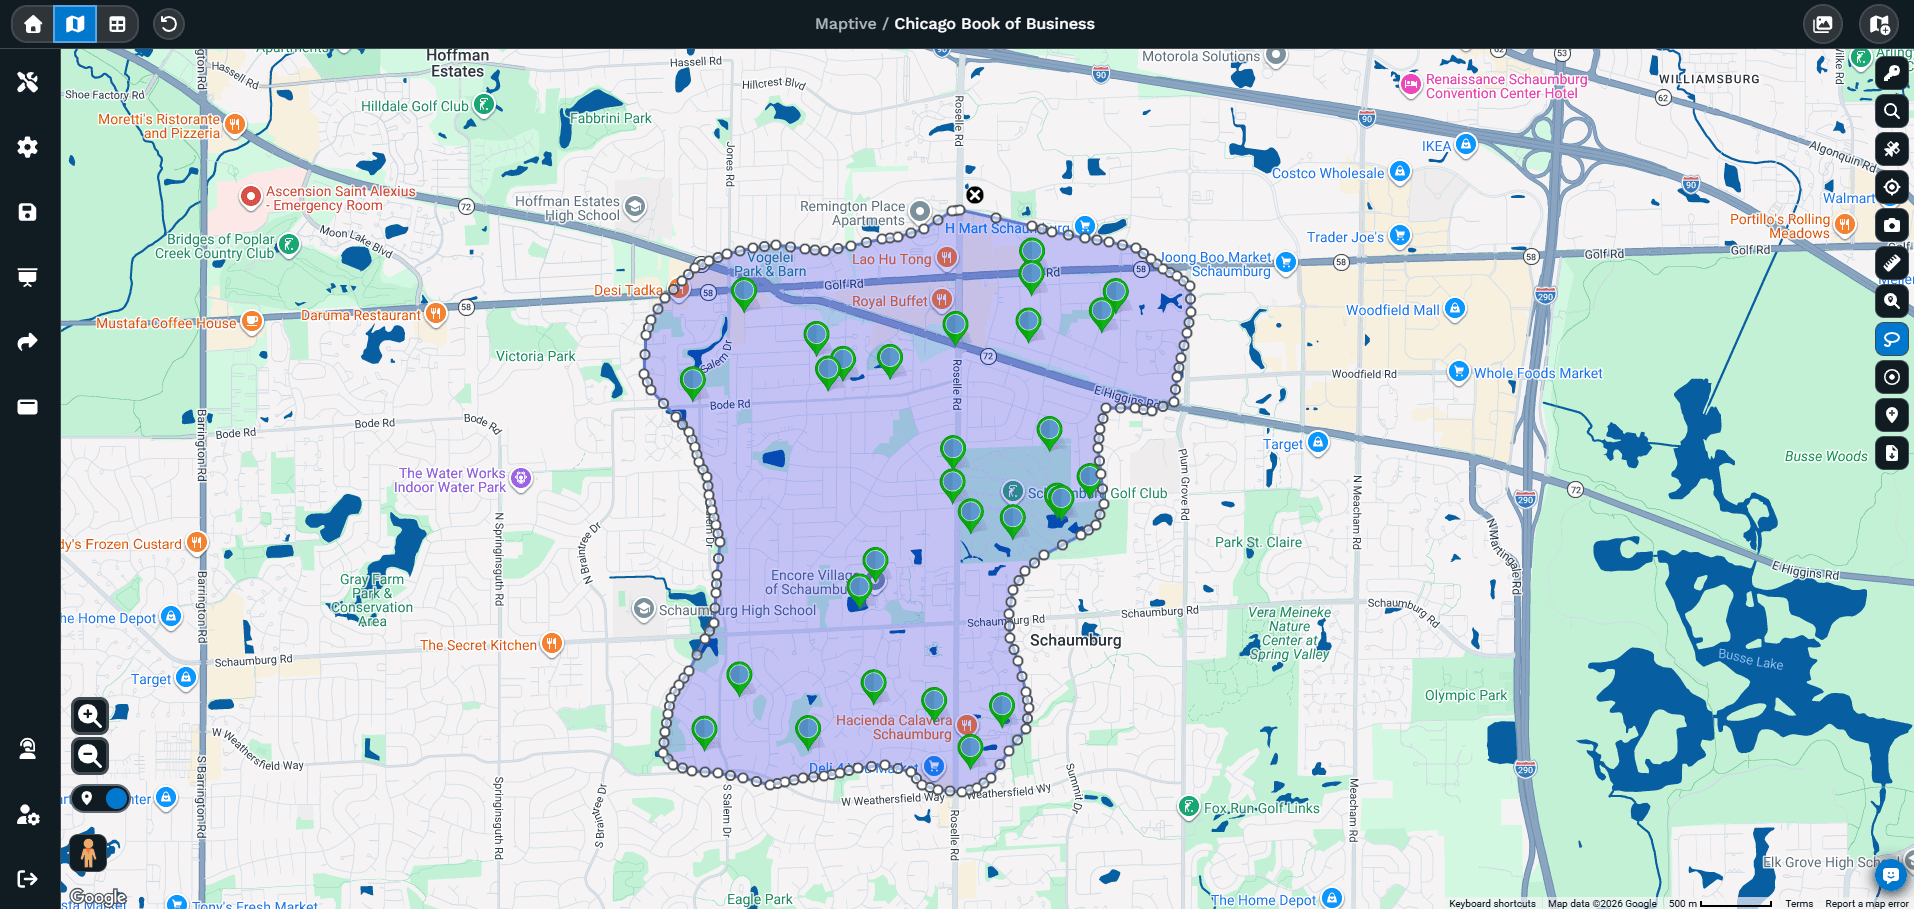
Task: Select the Woodfield Mall place label
Action: click(1392, 311)
